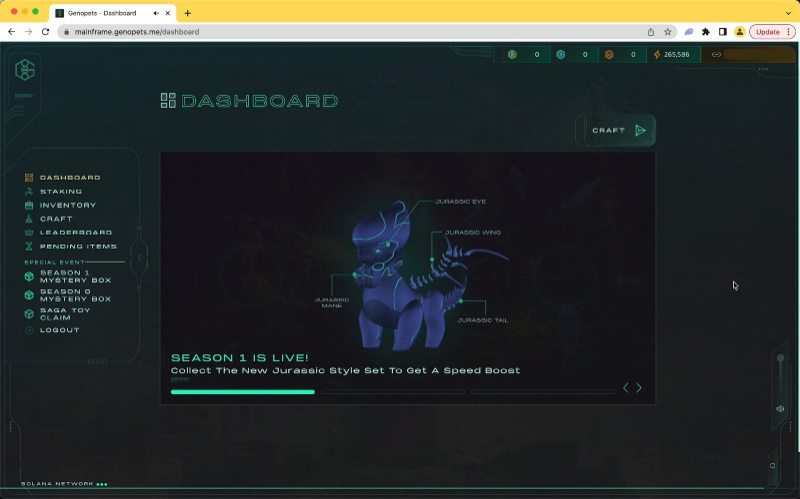Log out using the Logout link

pyautogui.click(x=60, y=330)
